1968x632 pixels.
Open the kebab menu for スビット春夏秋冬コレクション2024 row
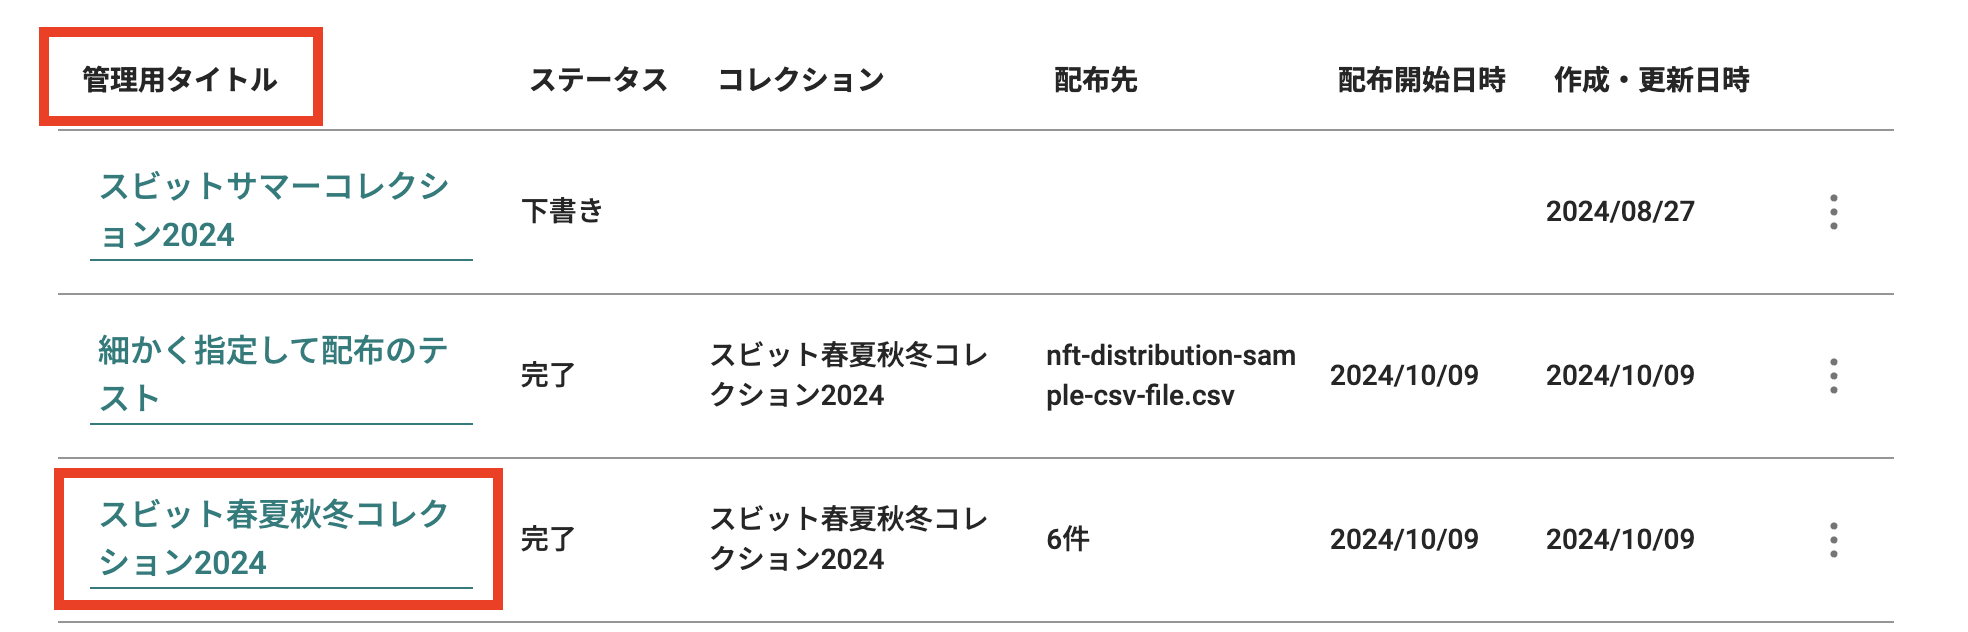click(1833, 540)
